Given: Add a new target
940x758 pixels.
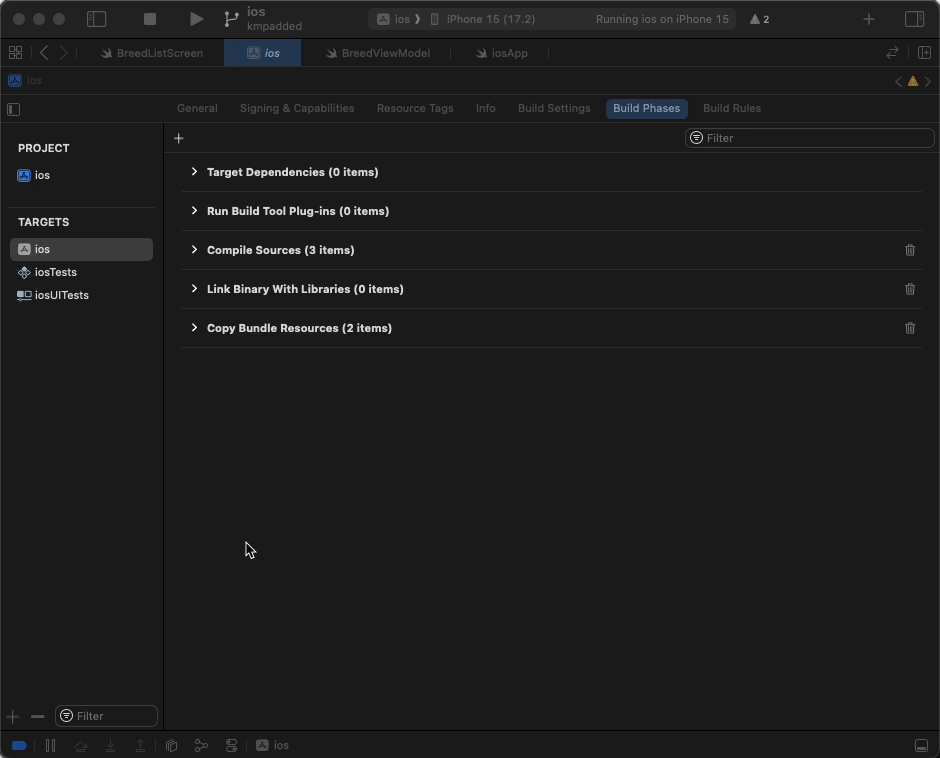Looking at the screenshot, I should pos(13,716).
